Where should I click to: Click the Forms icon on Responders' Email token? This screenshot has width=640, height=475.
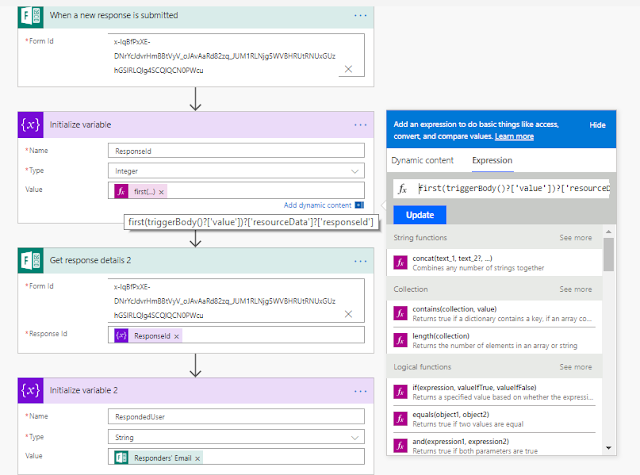[x=121, y=458]
